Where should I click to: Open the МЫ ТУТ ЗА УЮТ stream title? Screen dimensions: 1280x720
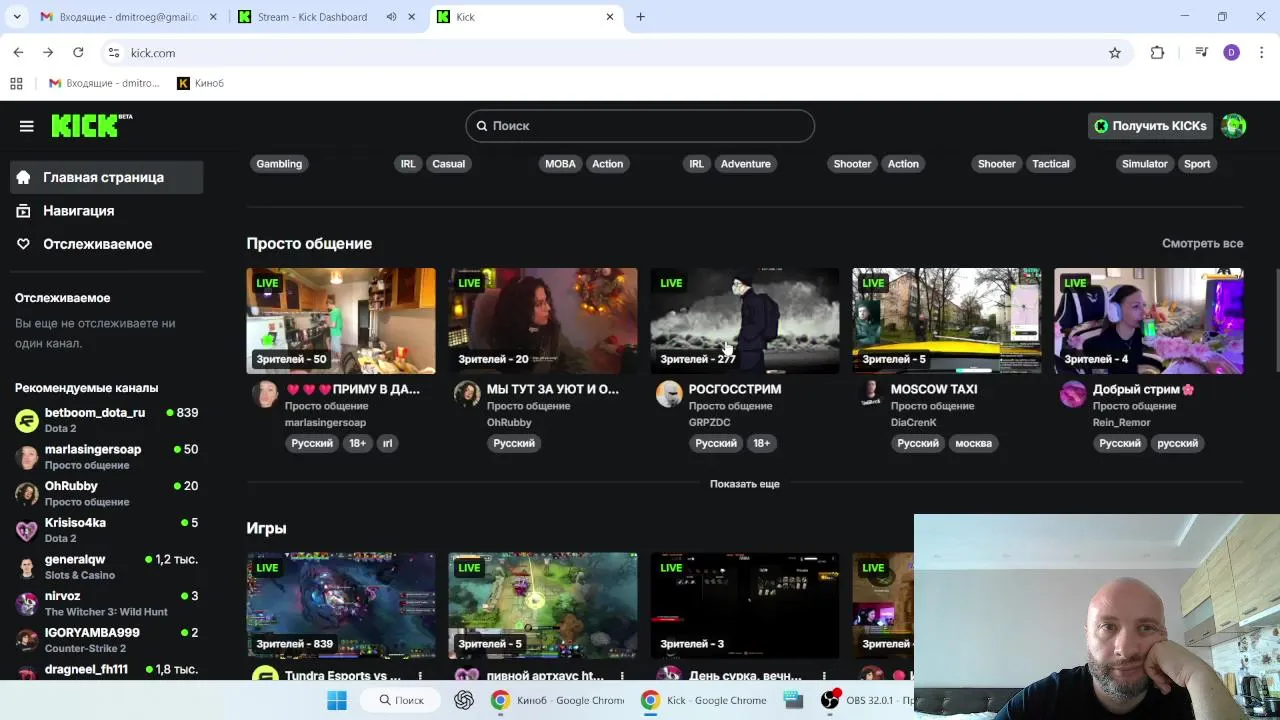pos(553,389)
